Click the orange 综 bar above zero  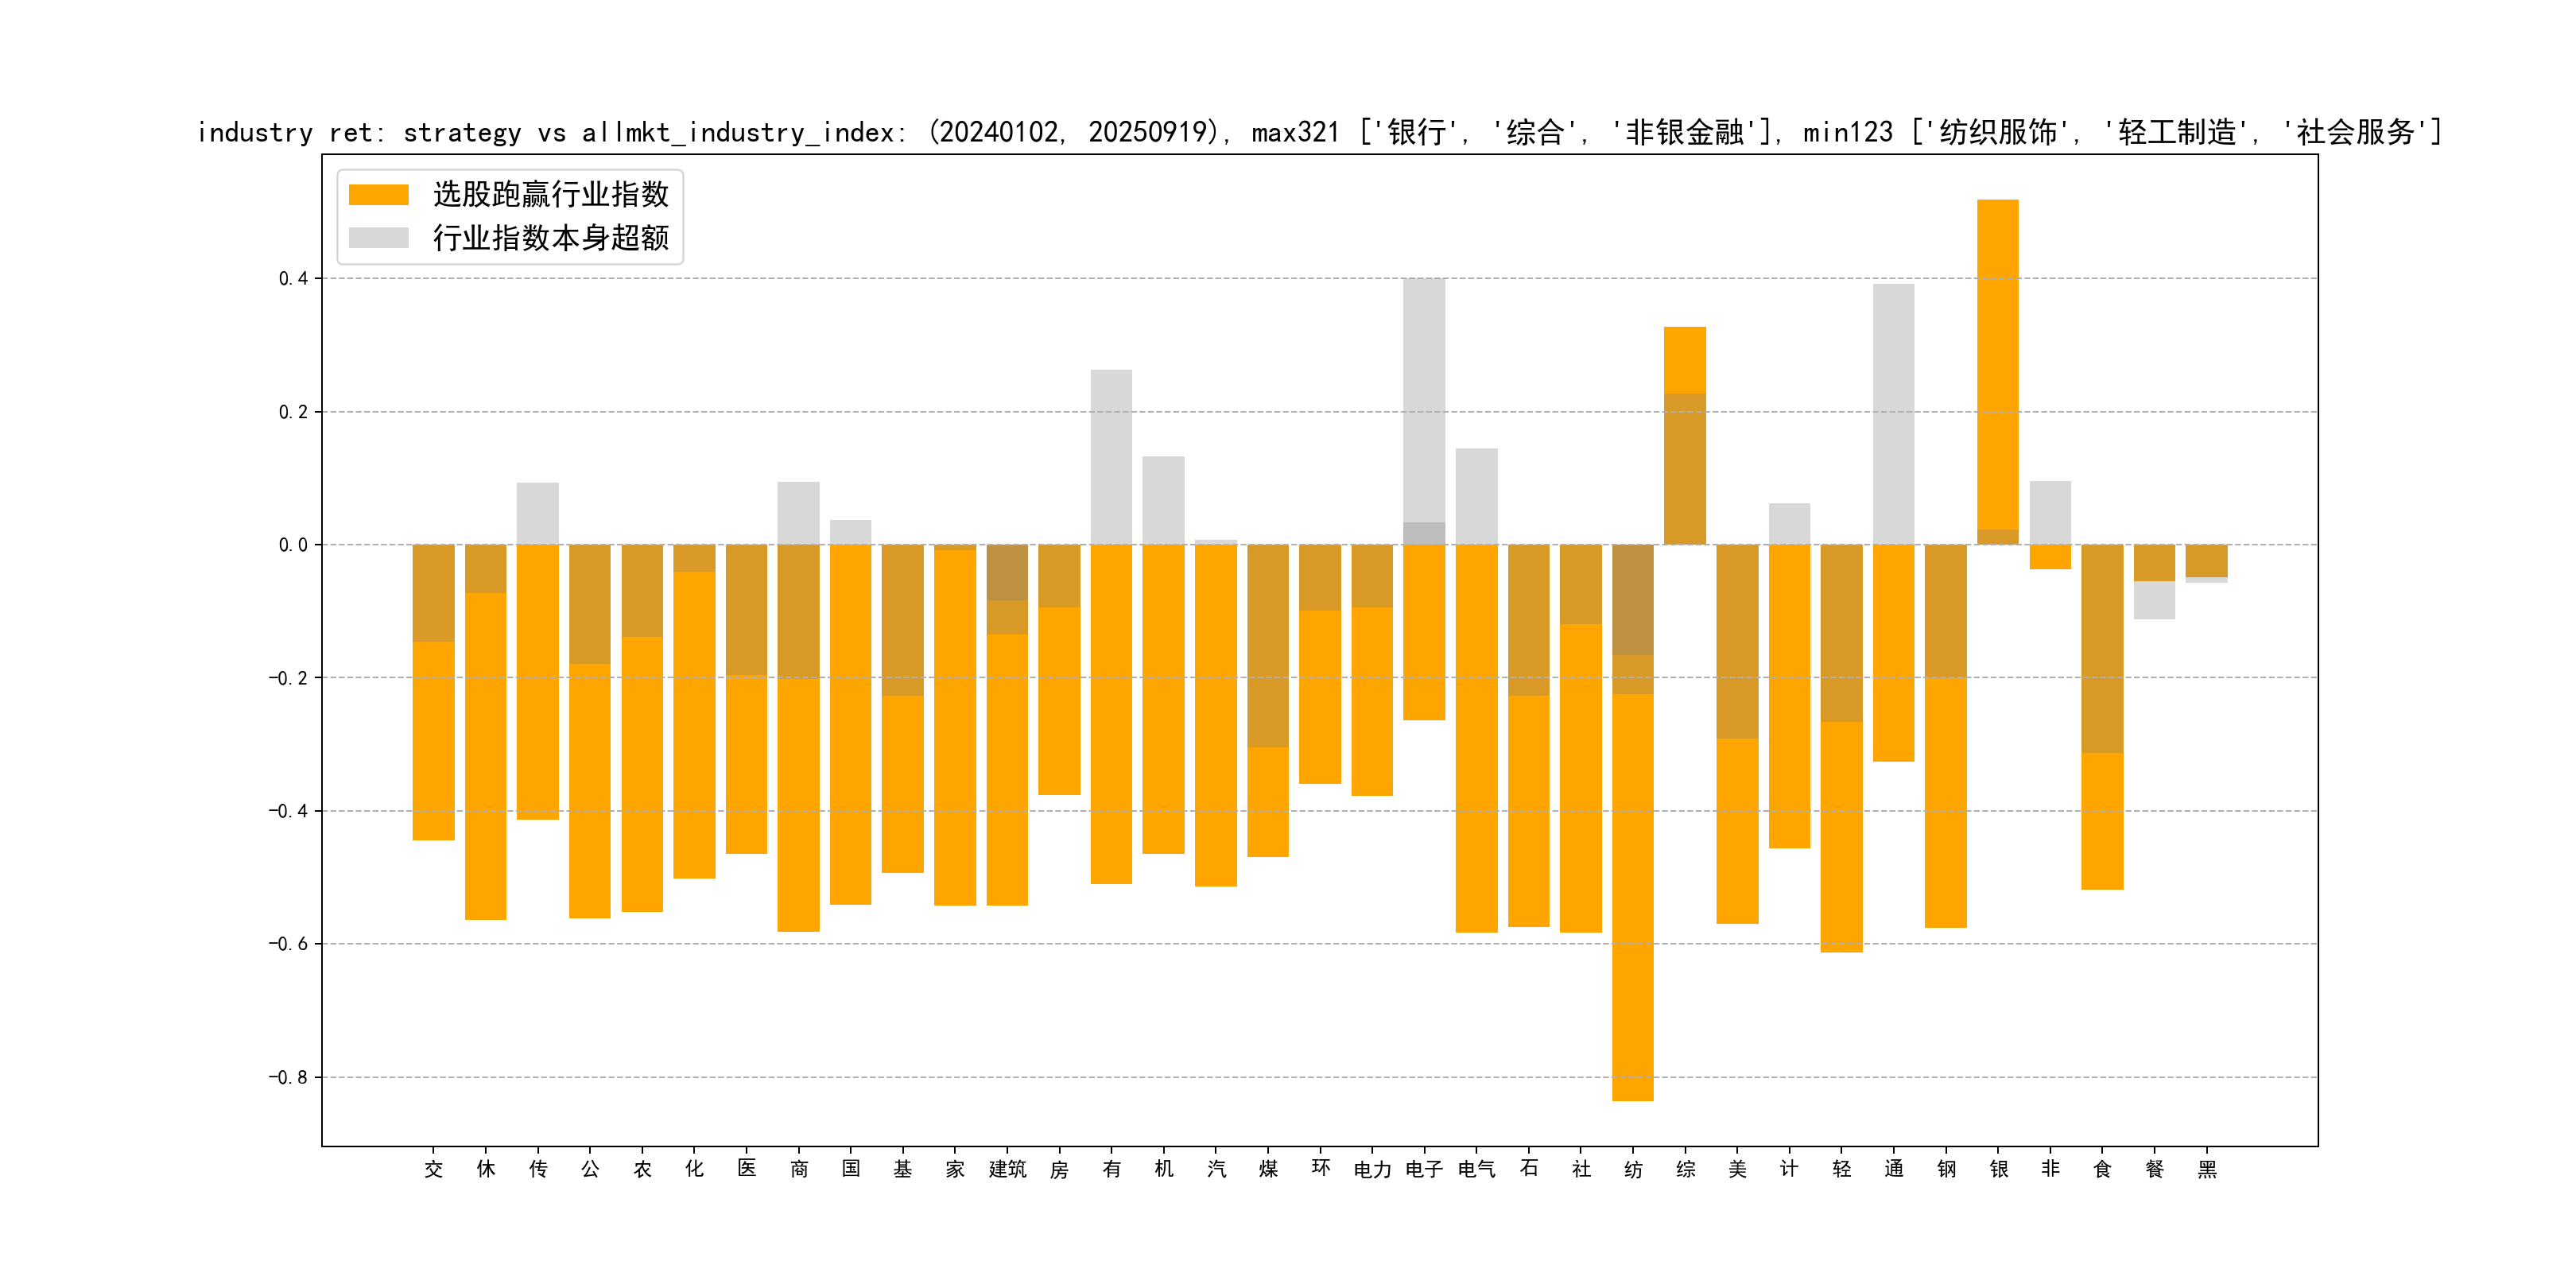point(1684,360)
